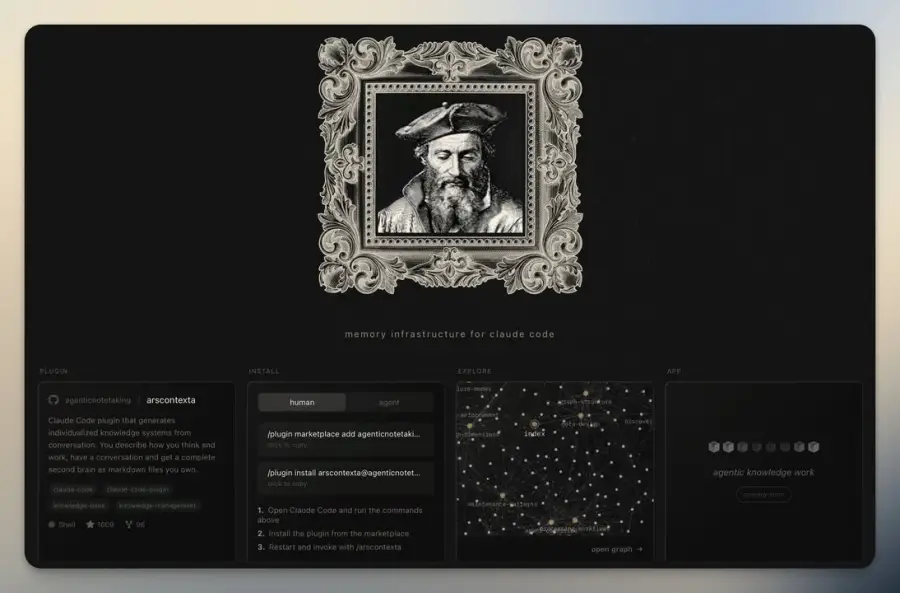Switch to the agent install tab

389,402
